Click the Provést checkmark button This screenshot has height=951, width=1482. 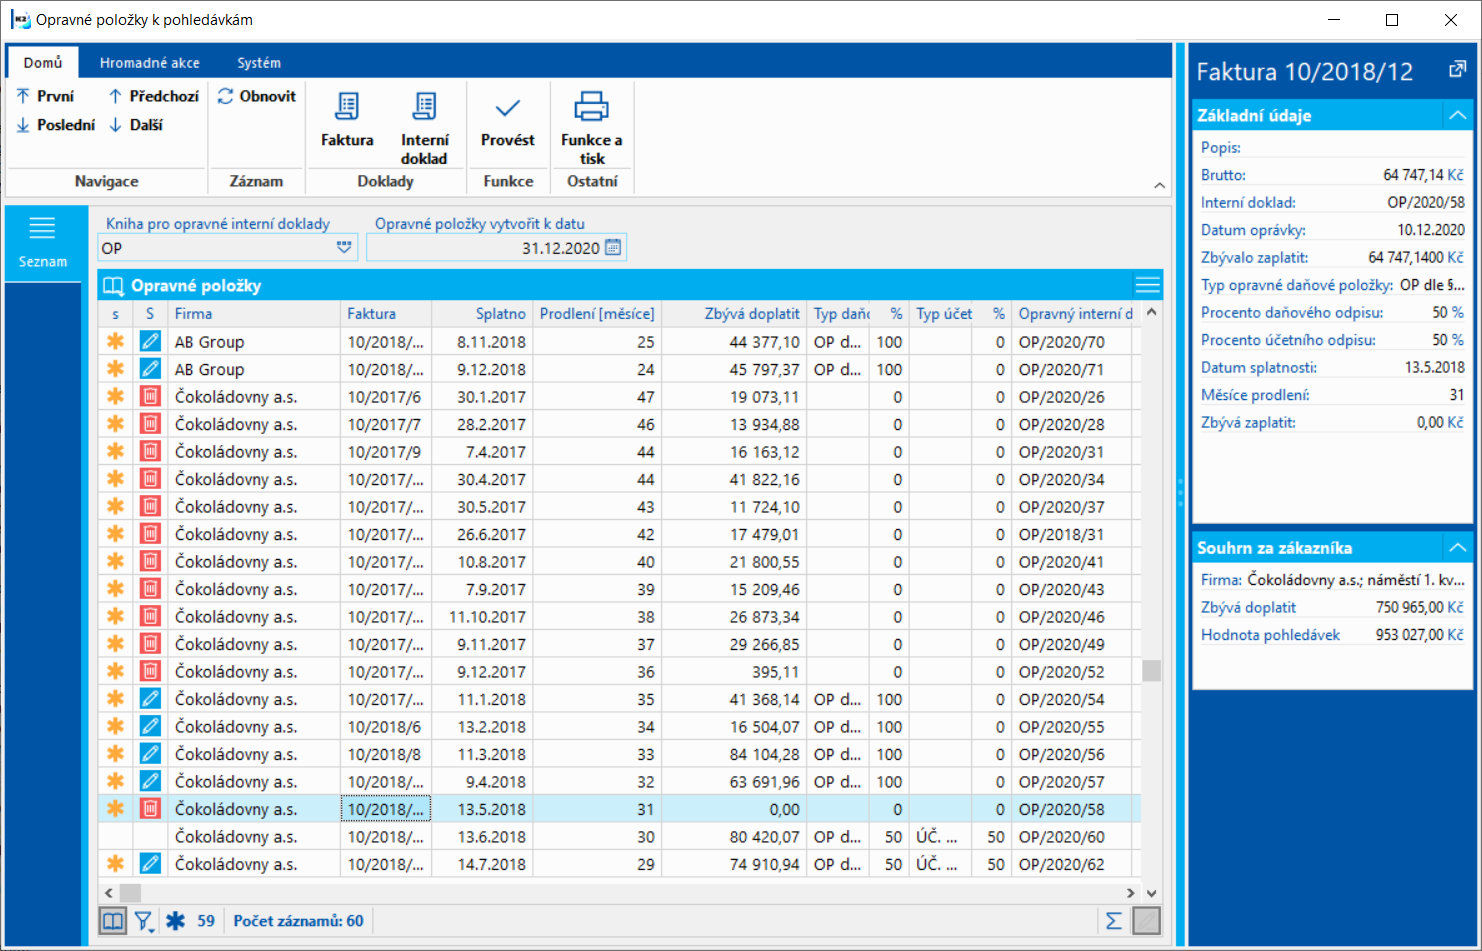point(507,108)
